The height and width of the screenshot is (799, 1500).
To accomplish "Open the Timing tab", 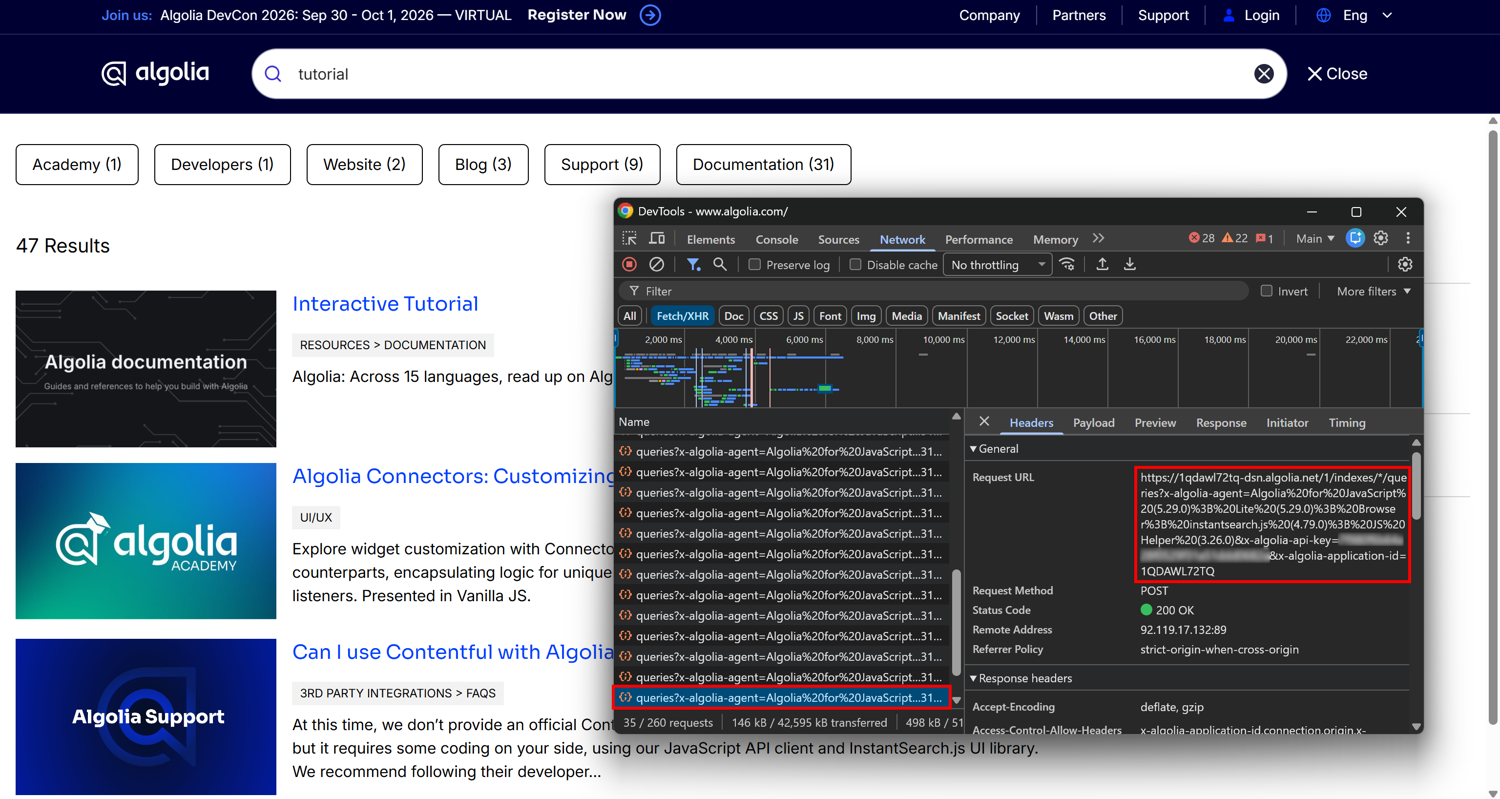I will (1347, 422).
